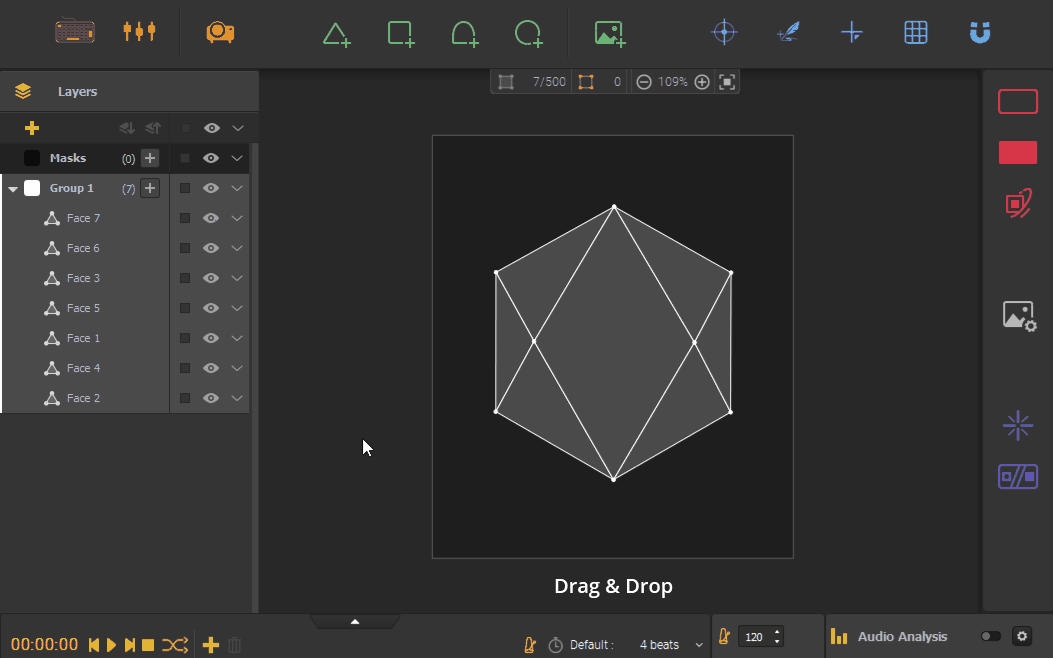Select the quad shape creation tool
Screen dimensions: 1053x658
point(400,32)
